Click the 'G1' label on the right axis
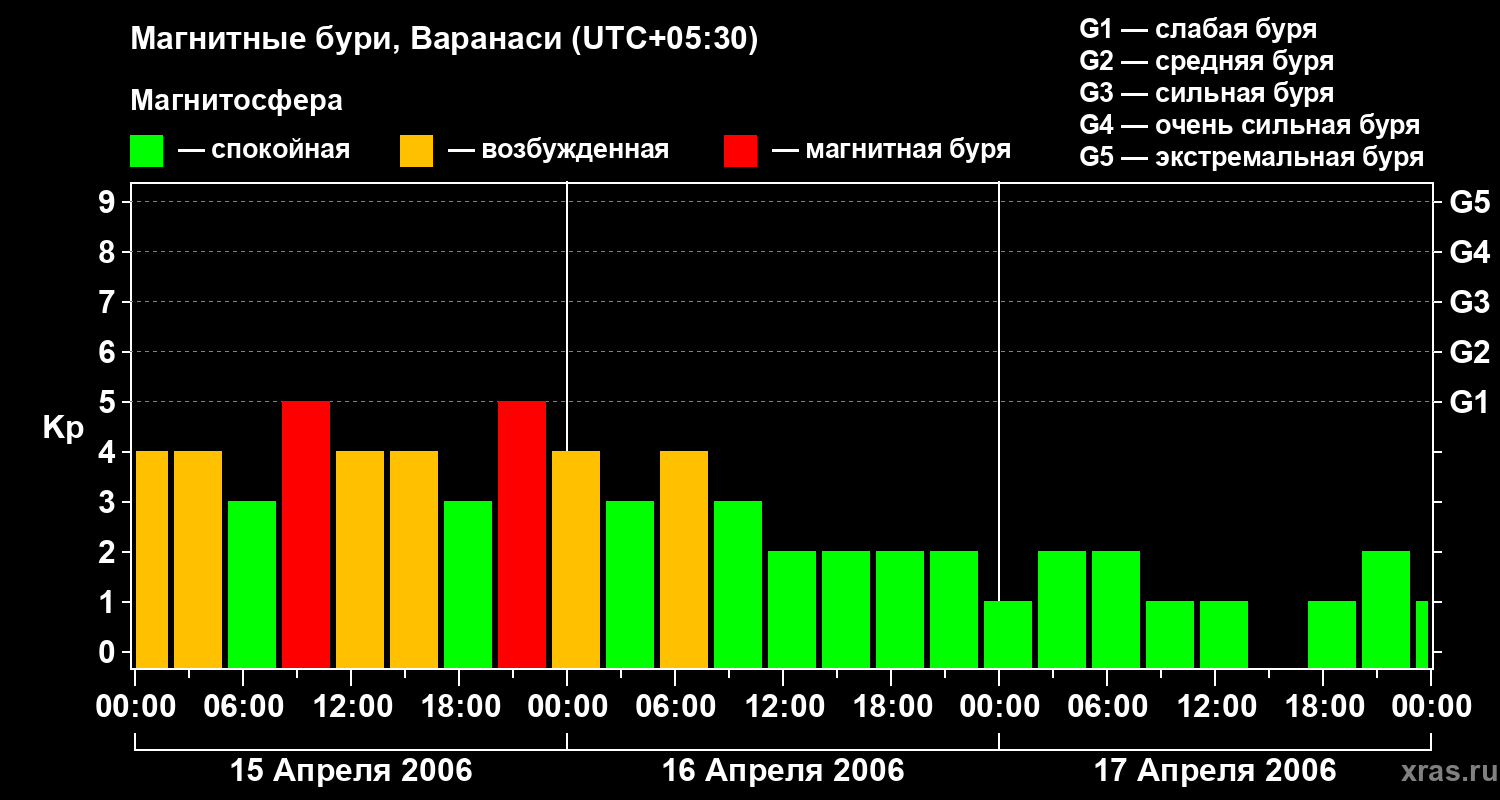This screenshot has width=1500, height=800. click(1469, 402)
